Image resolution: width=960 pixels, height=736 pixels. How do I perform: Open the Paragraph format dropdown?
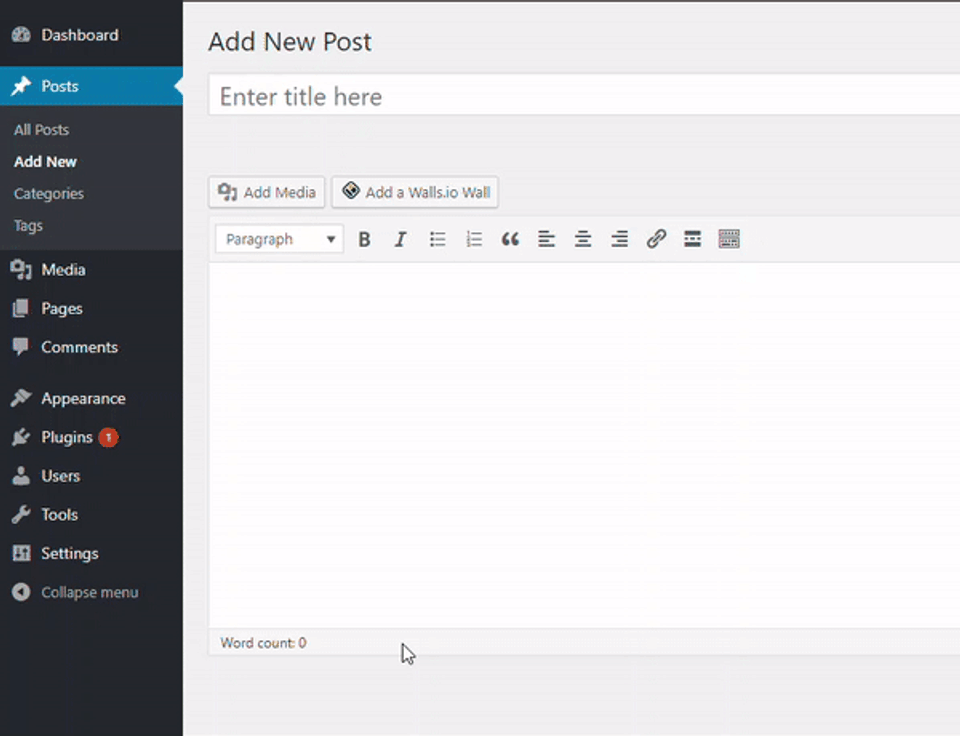point(279,239)
